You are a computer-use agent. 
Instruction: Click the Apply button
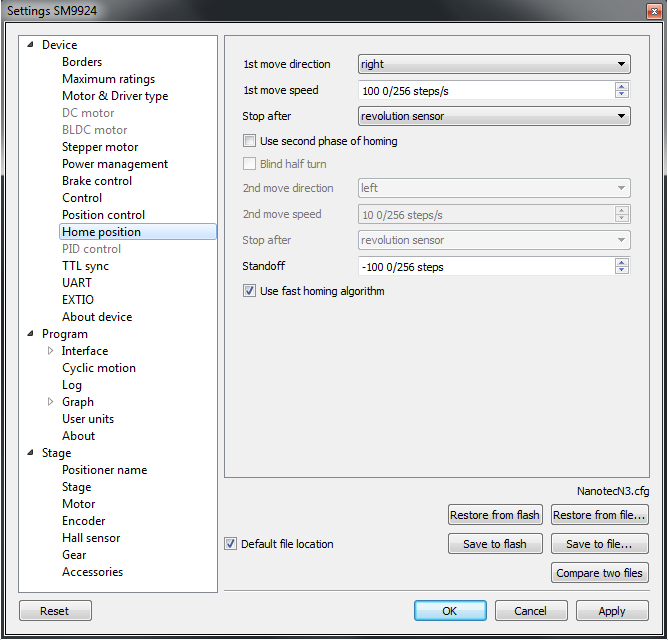[x=612, y=611]
